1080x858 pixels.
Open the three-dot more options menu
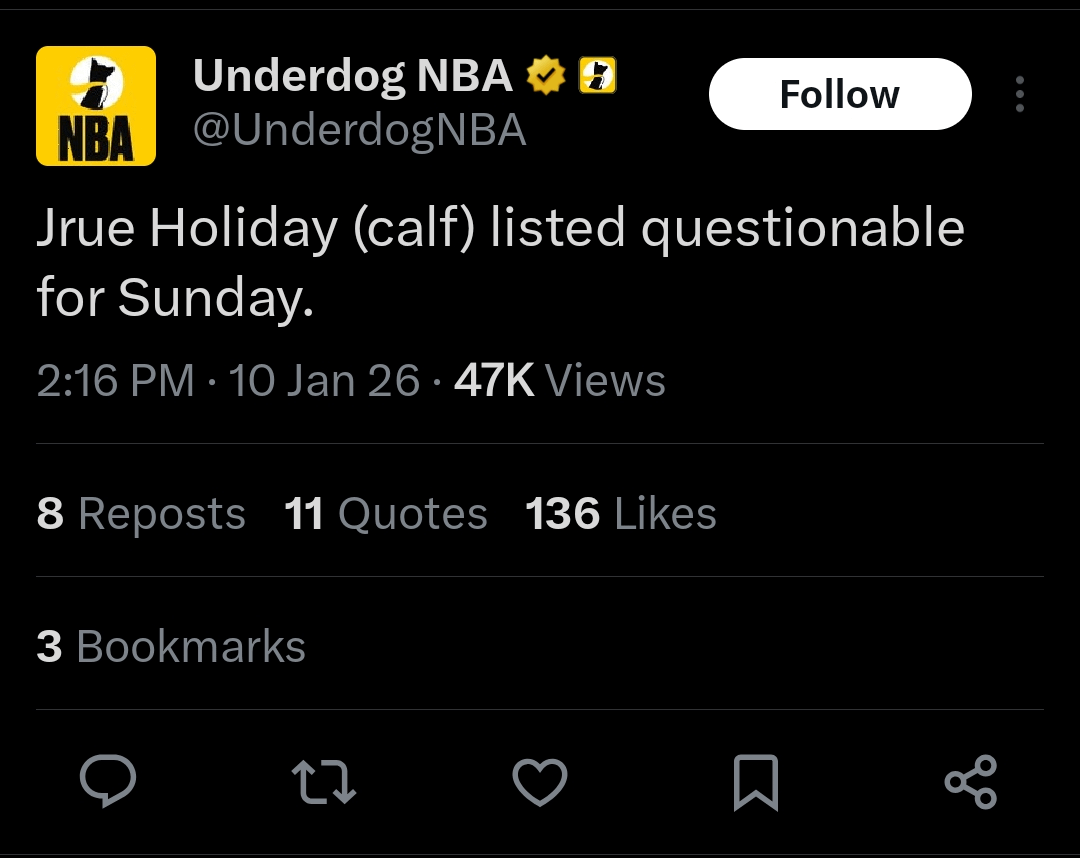(1019, 94)
